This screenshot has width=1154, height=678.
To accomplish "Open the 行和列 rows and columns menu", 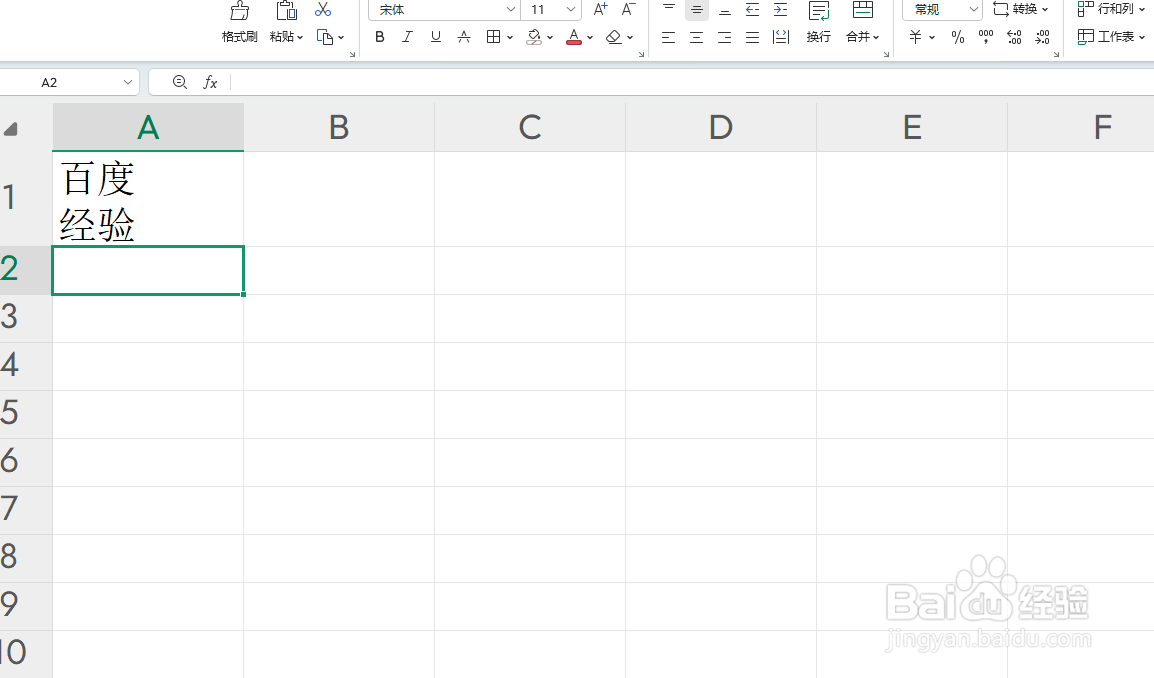I will (1111, 10).
